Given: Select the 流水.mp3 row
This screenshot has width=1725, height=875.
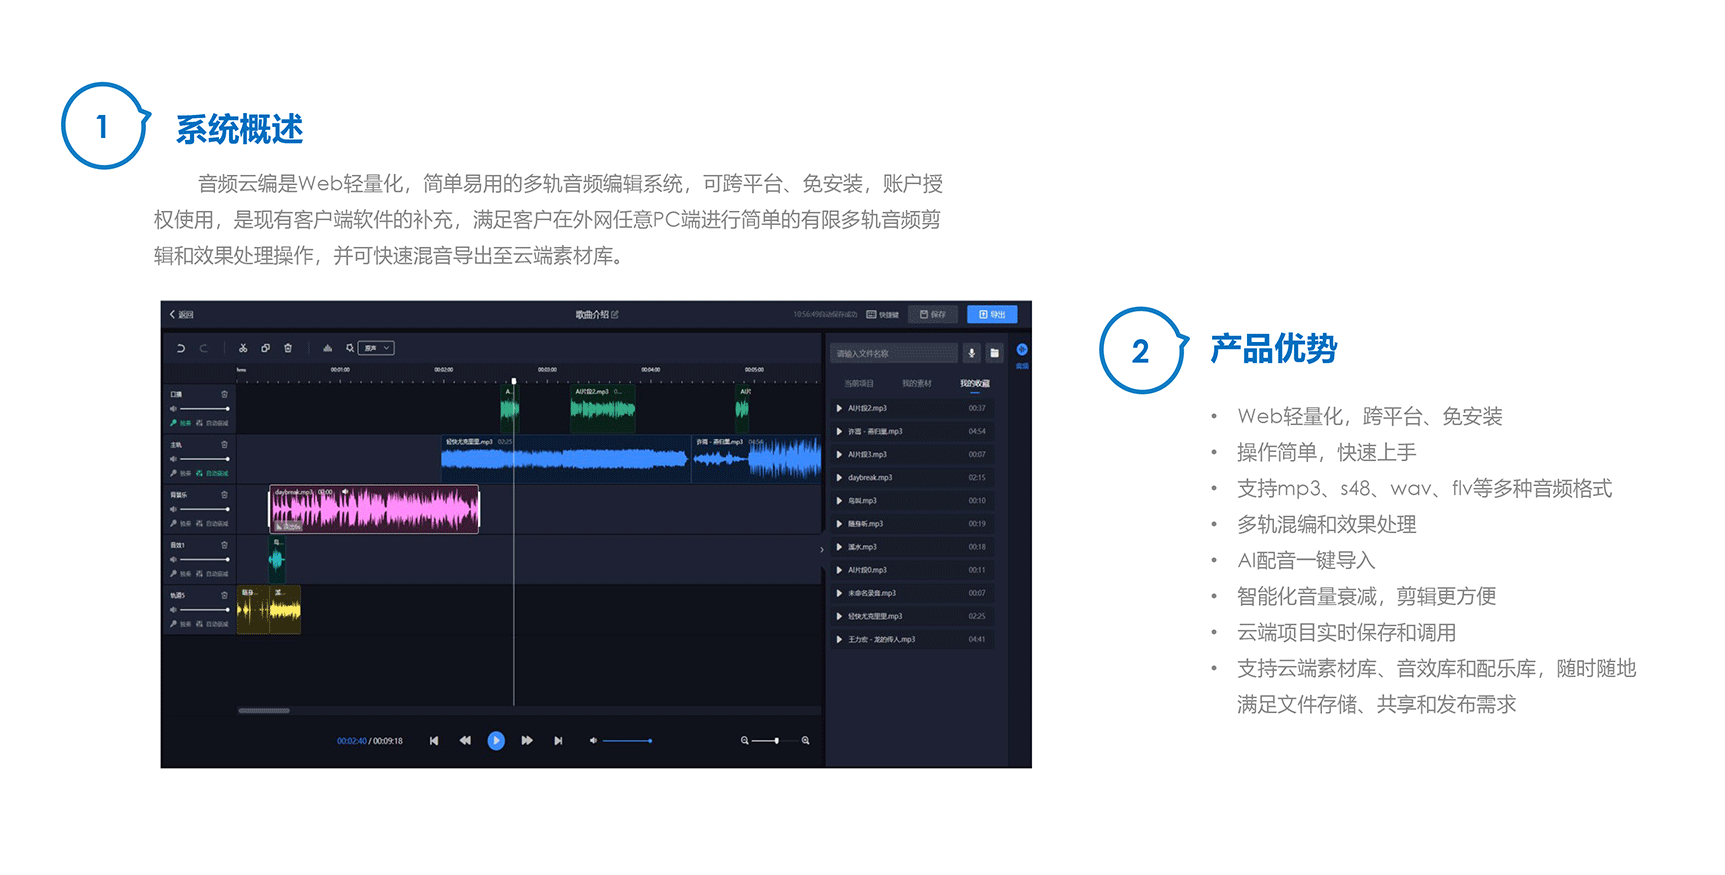Looking at the screenshot, I should (912, 547).
